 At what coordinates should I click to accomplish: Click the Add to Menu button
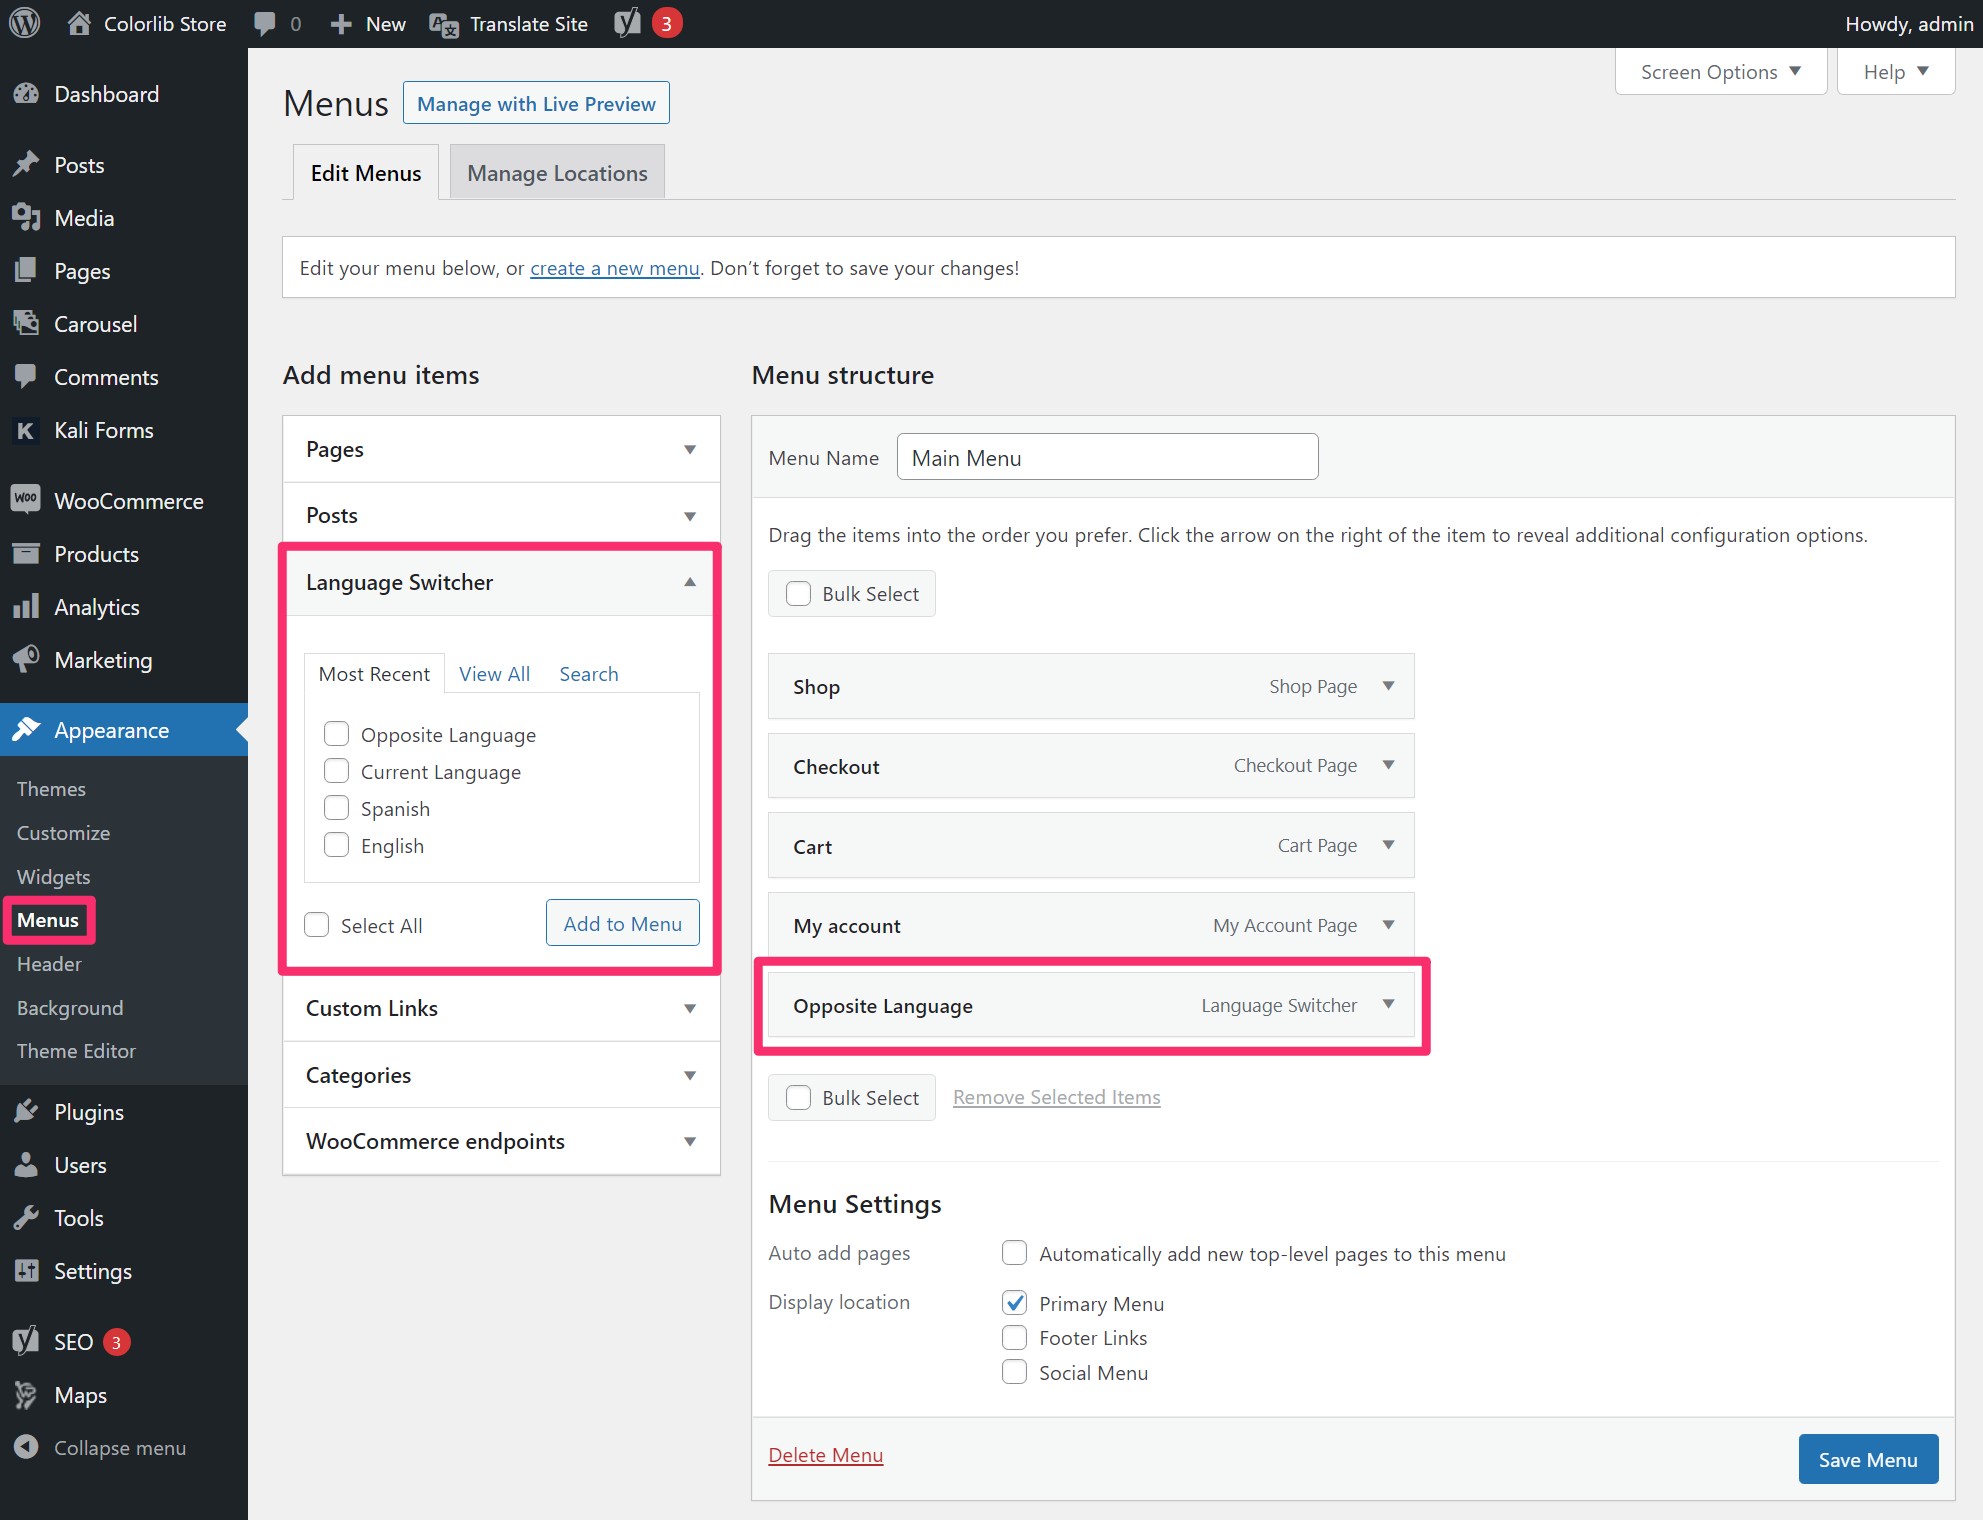coord(622,923)
